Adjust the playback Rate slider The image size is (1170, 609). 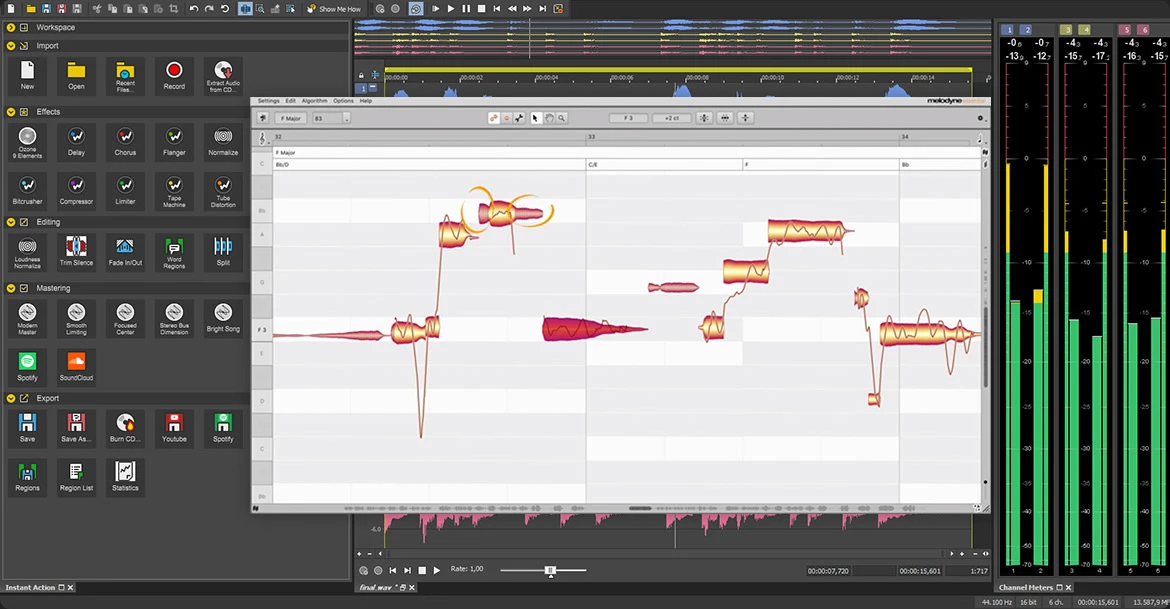click(551, 571)
